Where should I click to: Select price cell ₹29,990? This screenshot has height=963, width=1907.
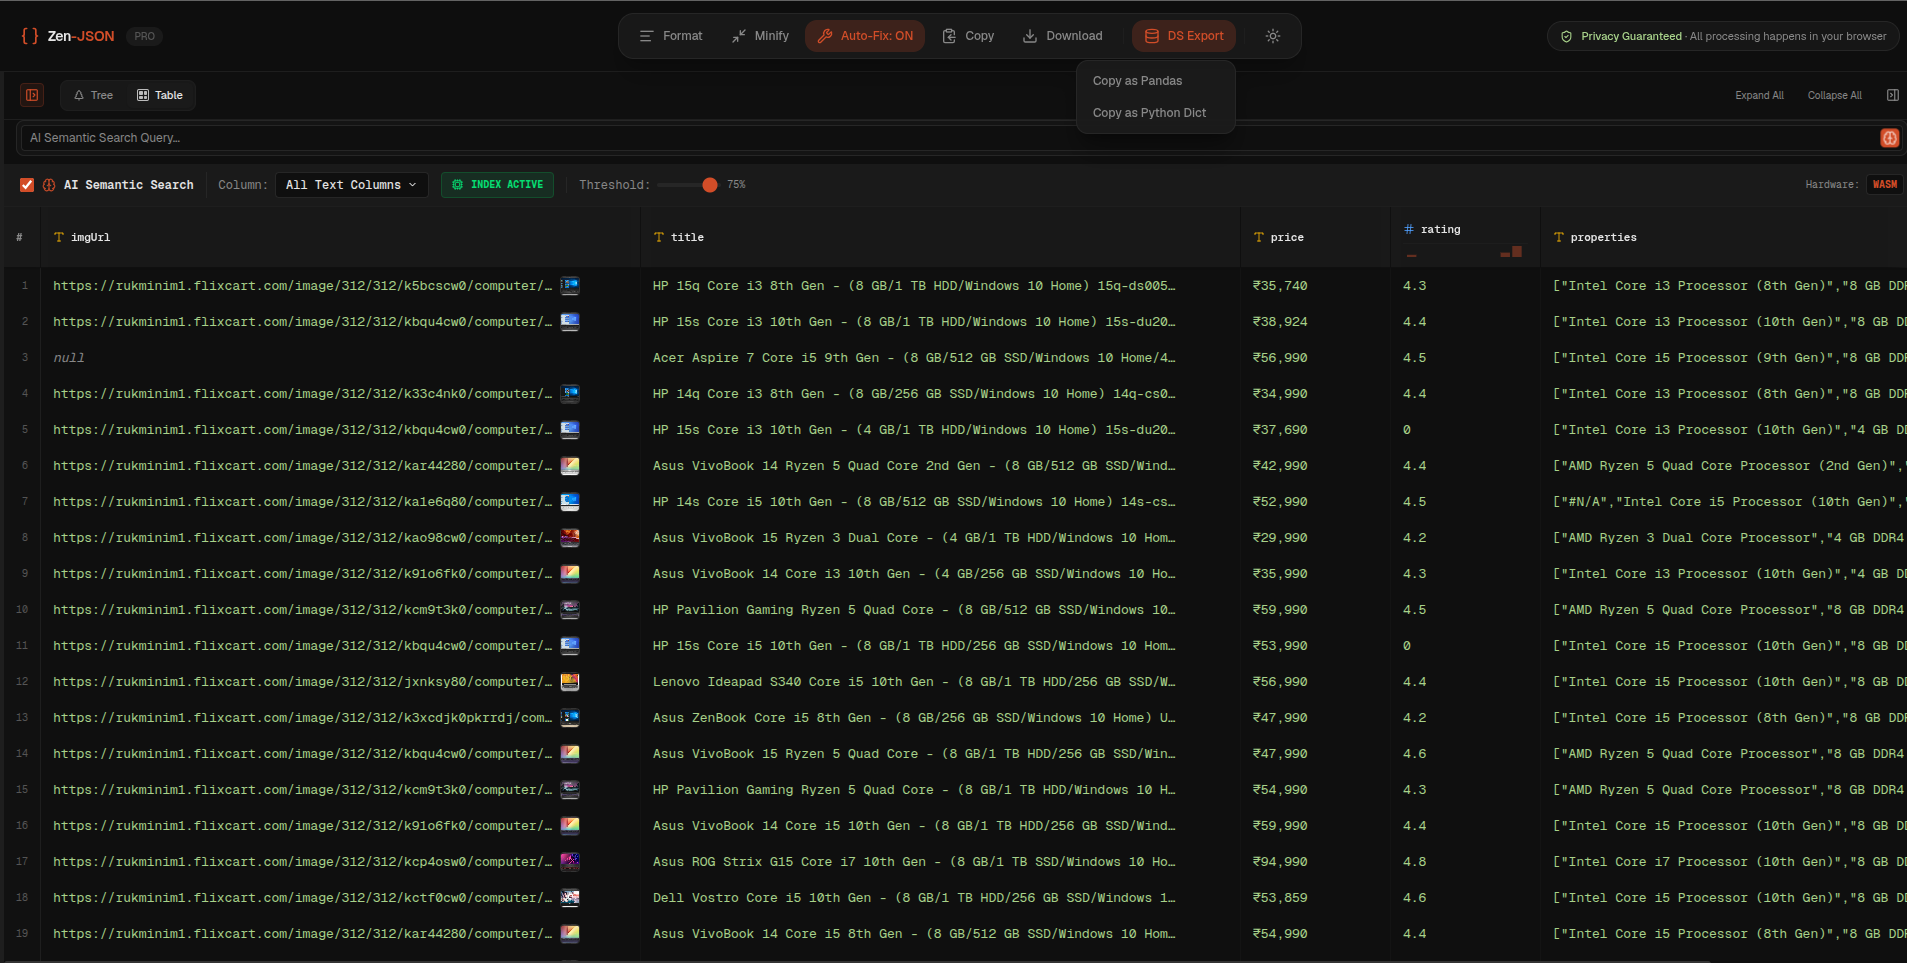point(1280,538)
